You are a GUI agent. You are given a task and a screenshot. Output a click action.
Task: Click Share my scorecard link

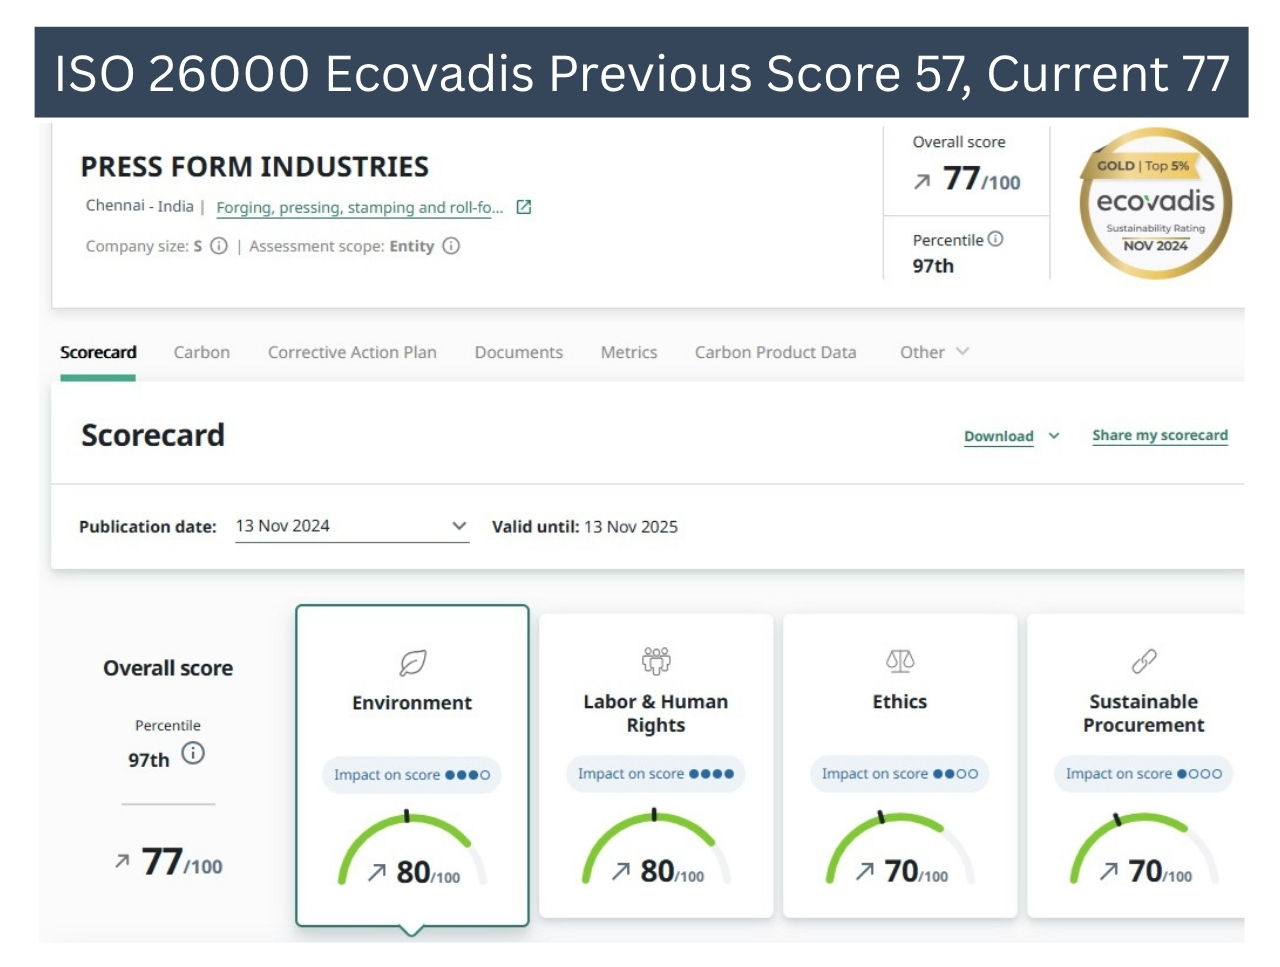[x=1160, y=436]
